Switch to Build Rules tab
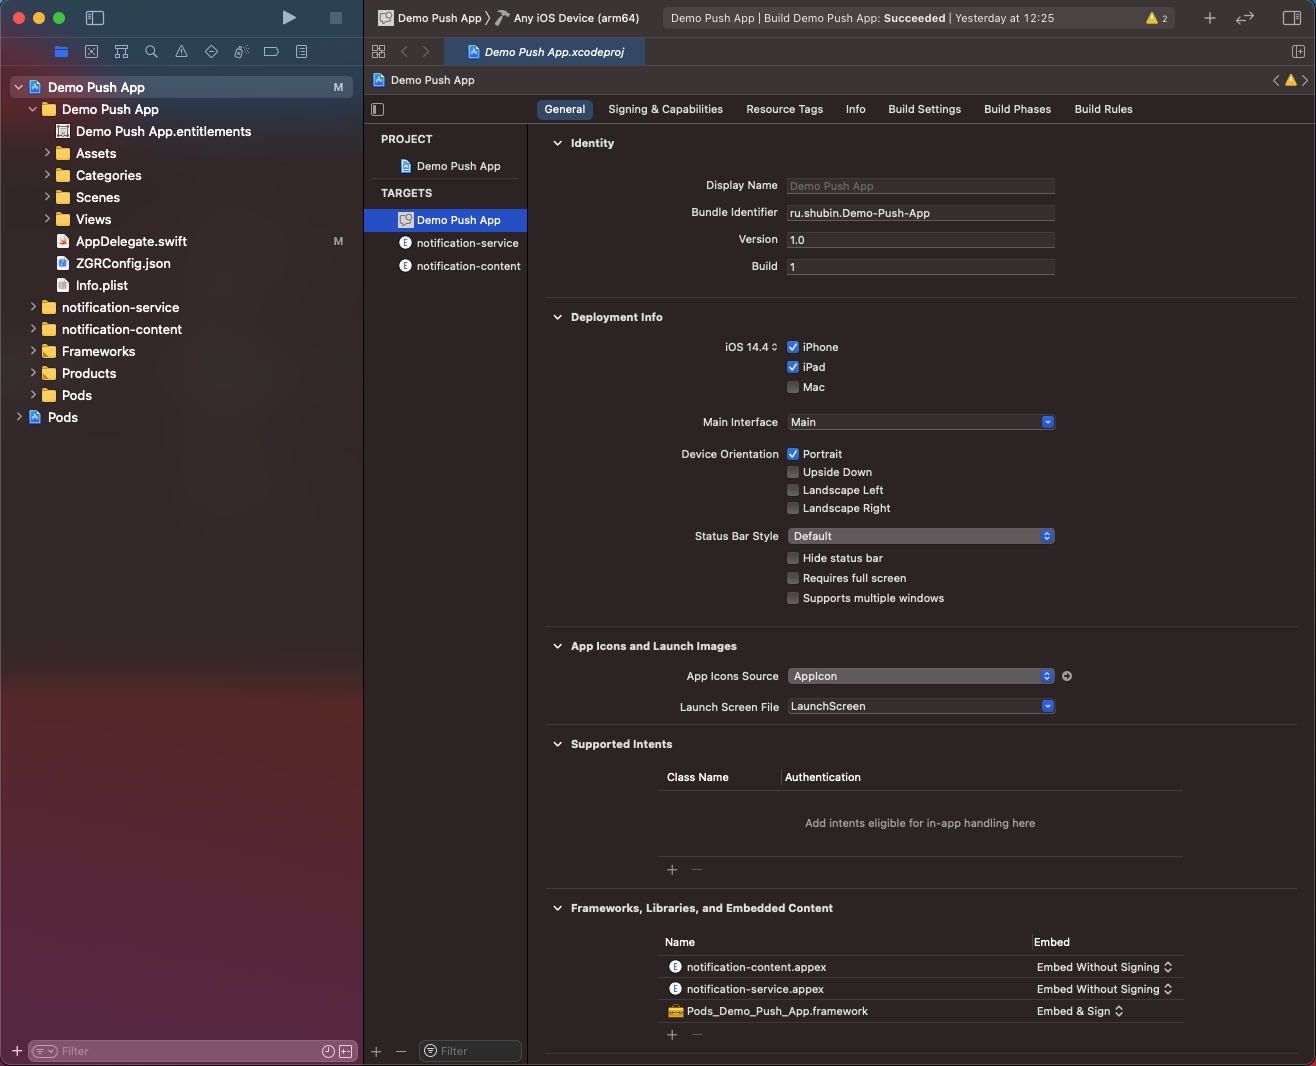 click(x=1104, y=109)
